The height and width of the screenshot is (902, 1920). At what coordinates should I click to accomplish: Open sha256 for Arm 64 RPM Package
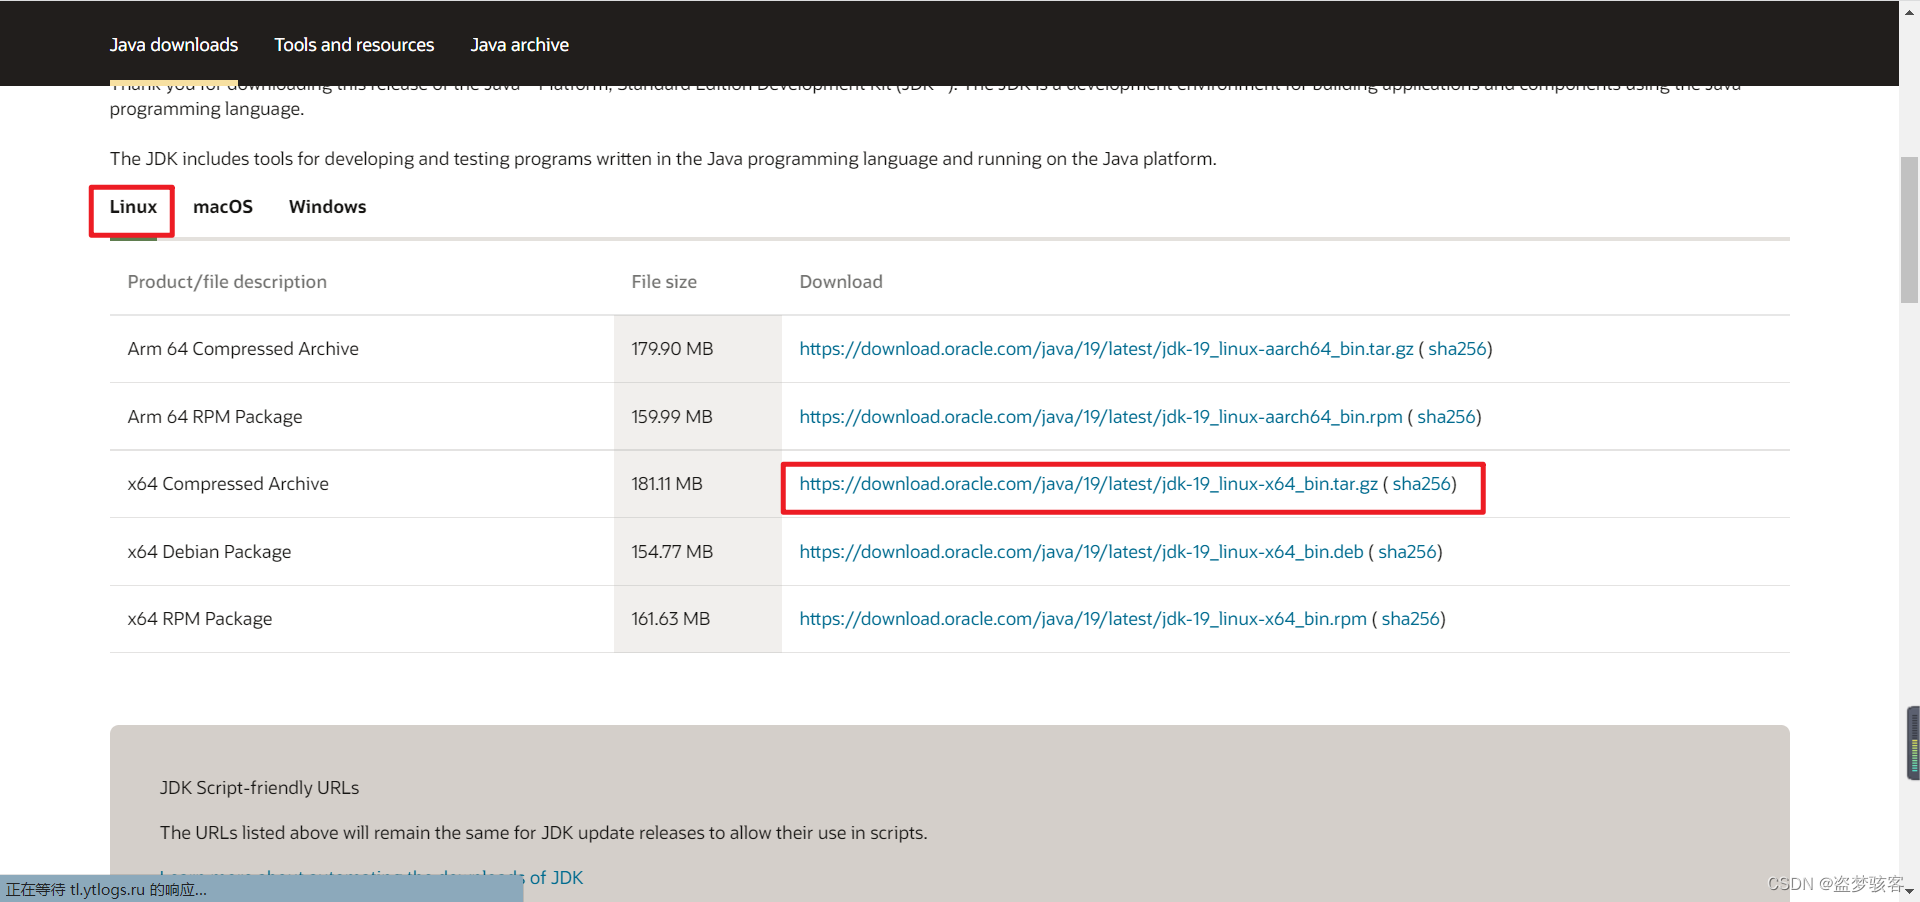[1446, 417]
